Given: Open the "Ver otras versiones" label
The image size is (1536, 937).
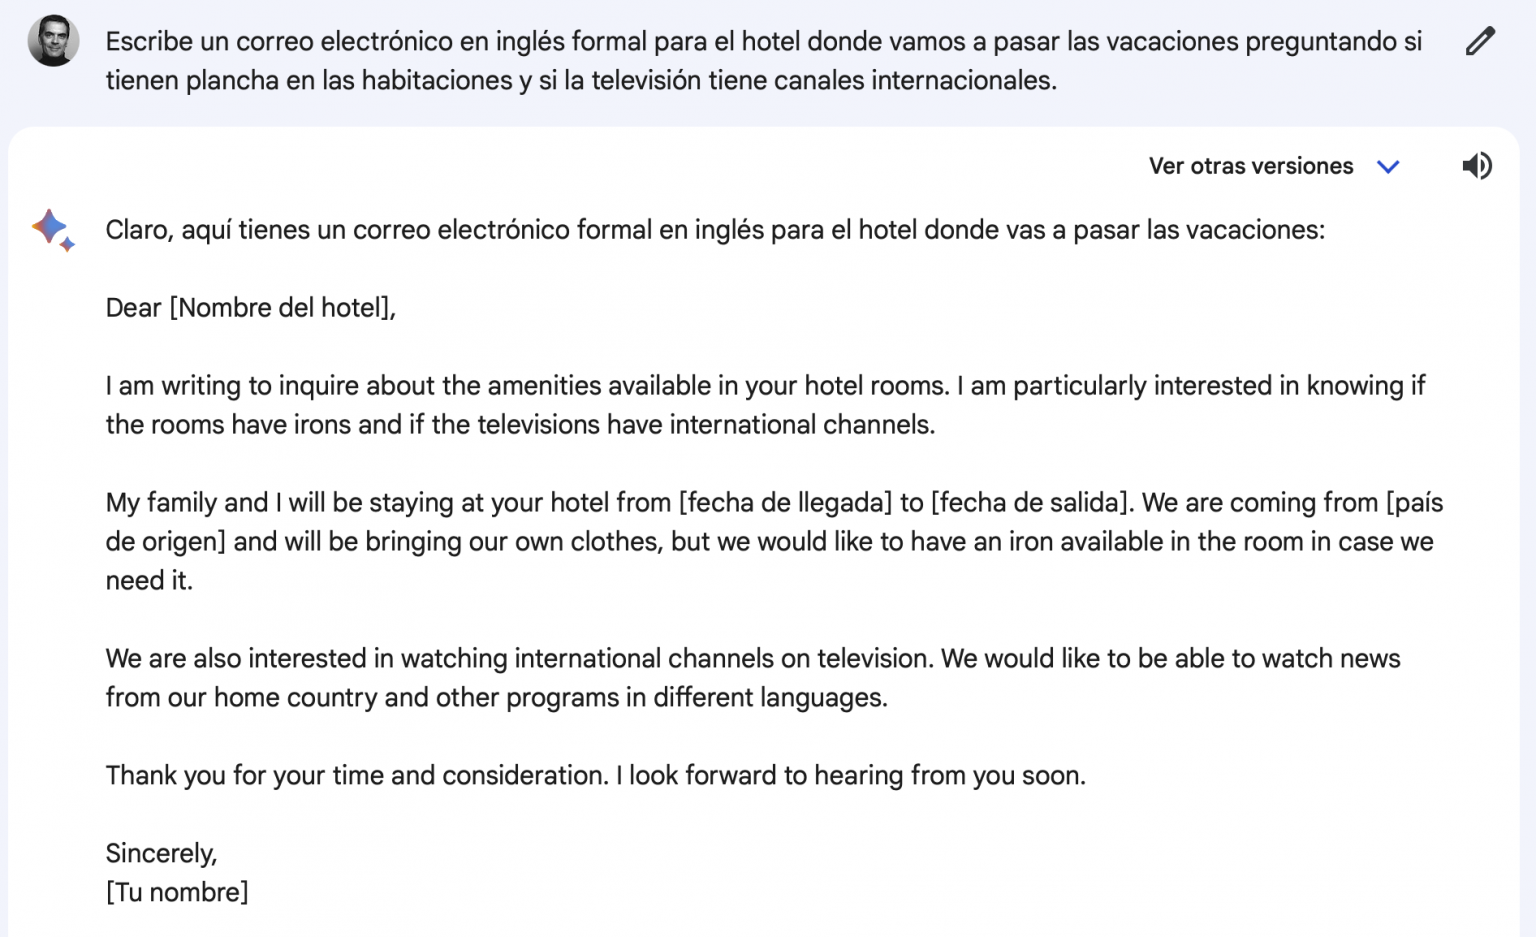Looking at the screenshot, I should pos(1250,166).
